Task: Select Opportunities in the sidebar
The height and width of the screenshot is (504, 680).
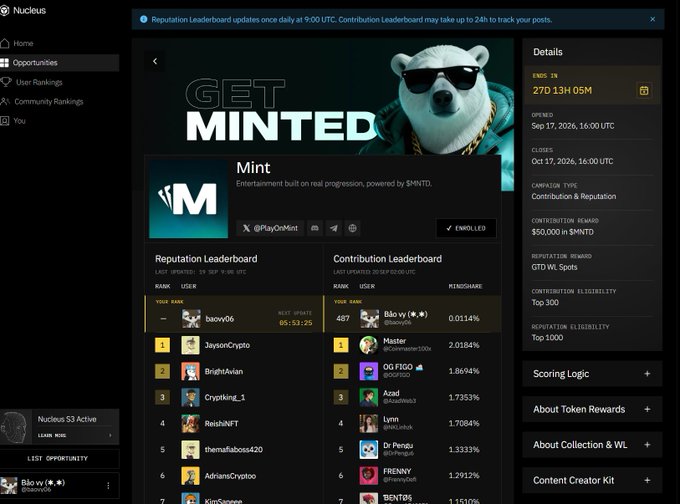Action: pyautogui.click(x=59, y=62)
